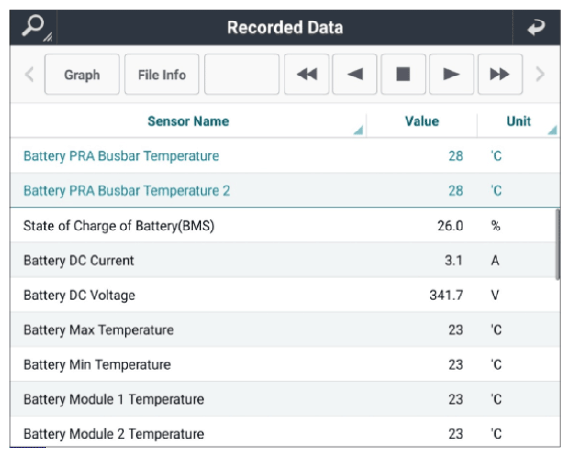Image resolution: width=570 pixels, height=457 pixels.
Task: Select Battery PRA Busbar Temperature row
Action: click(x=285, y=156)
